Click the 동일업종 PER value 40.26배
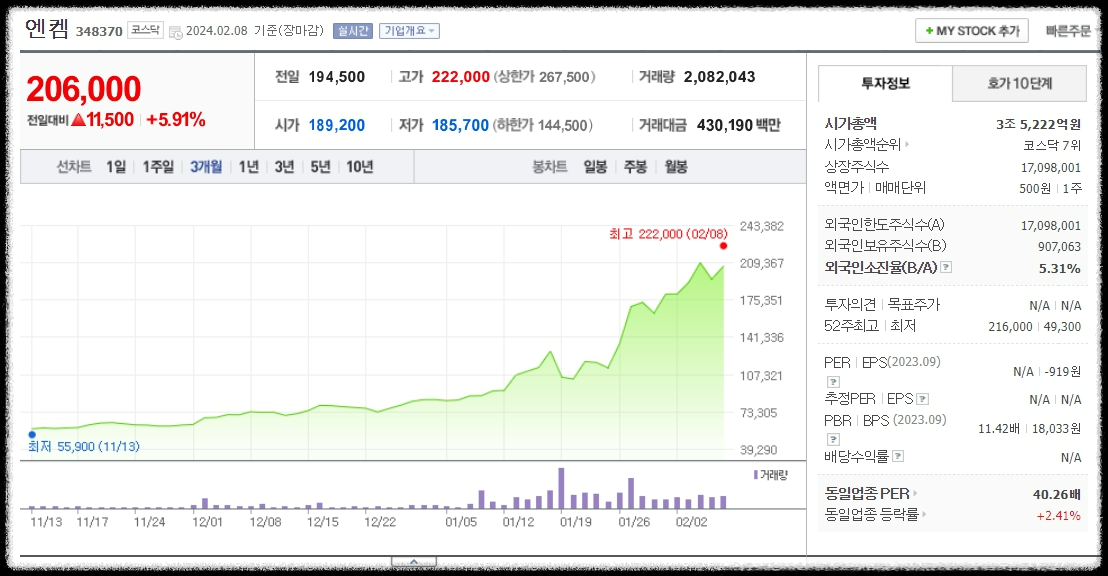The width and height of the screenshot is (1108, 576). [x=1056, y=494]
